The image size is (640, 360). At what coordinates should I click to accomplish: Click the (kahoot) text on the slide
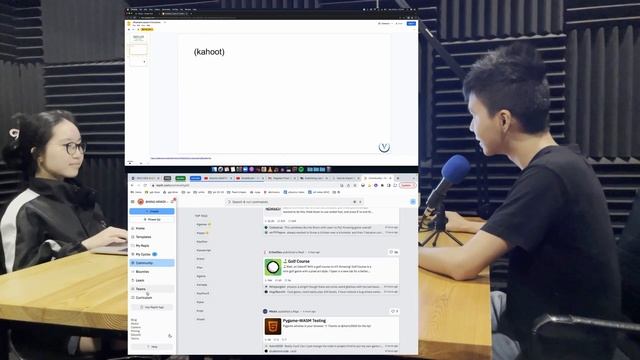(209, 52)
